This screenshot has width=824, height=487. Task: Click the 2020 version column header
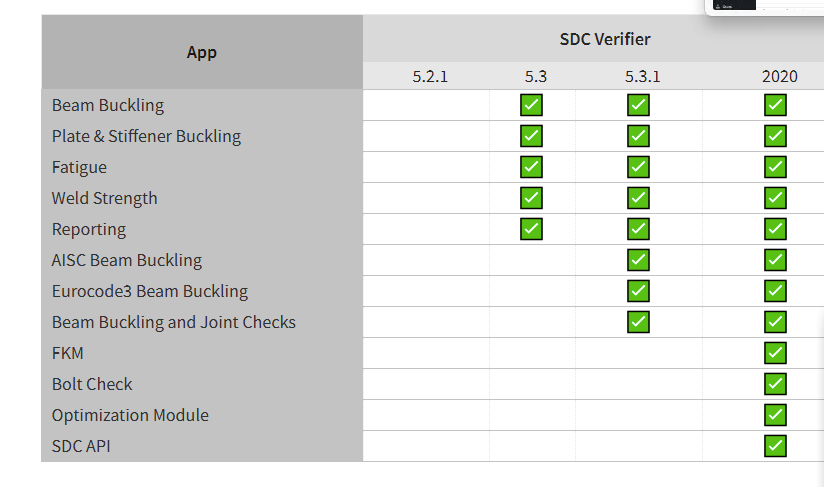(x=779, y=77)
